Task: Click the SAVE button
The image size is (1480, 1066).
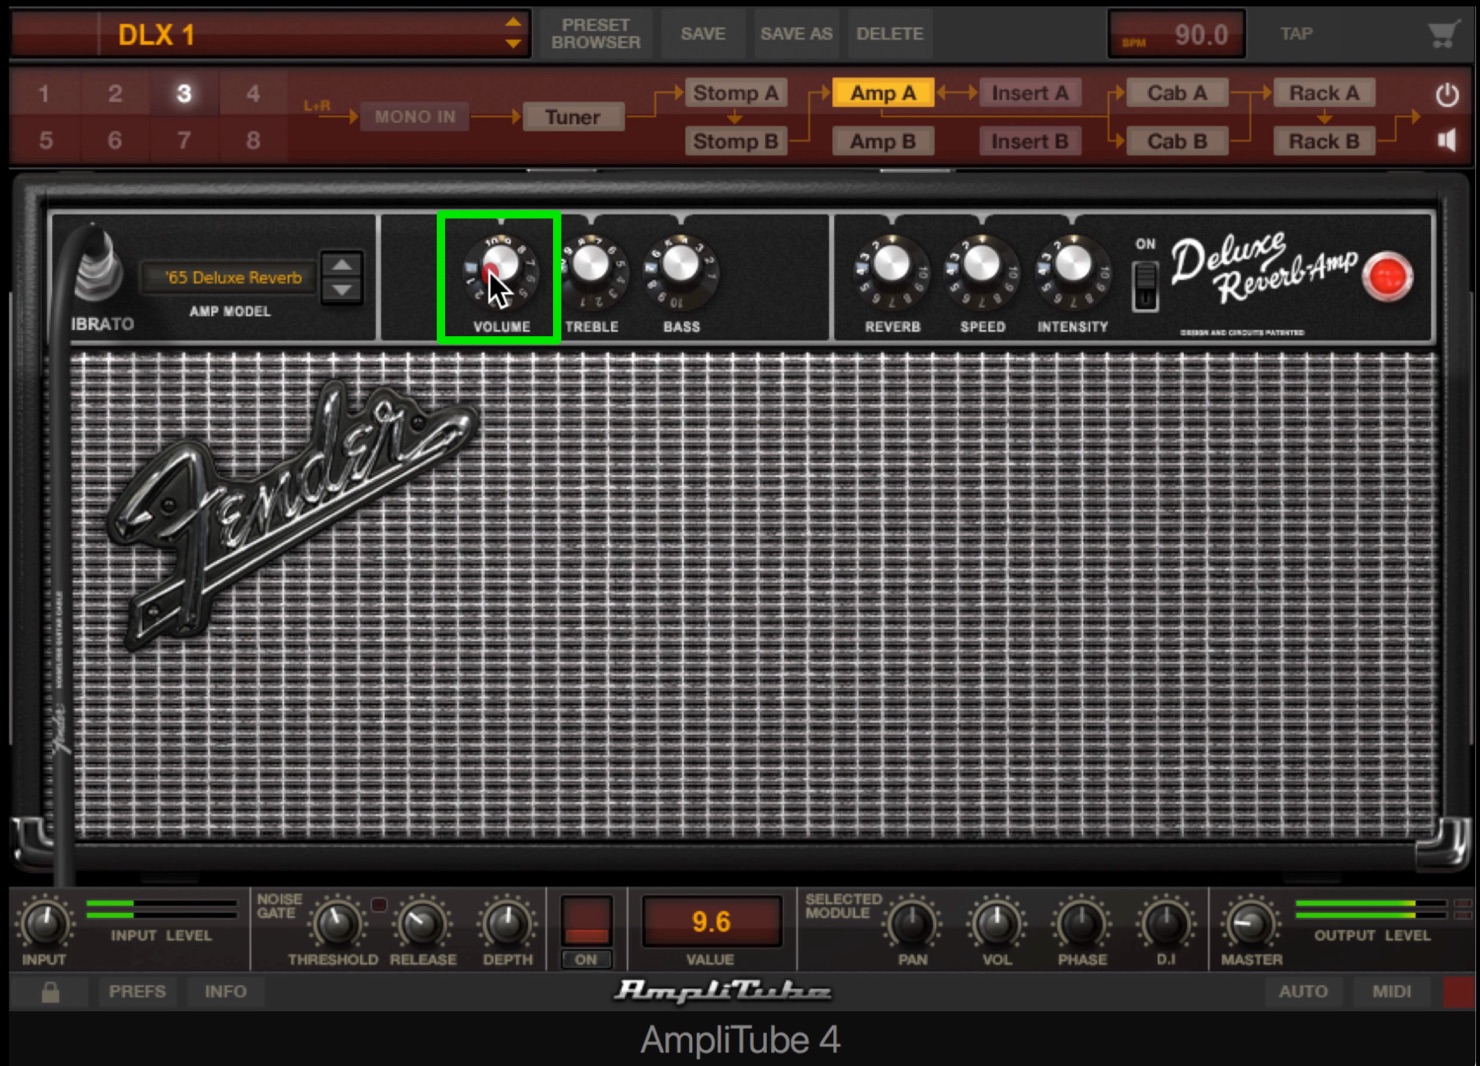Action: point(703,34)
